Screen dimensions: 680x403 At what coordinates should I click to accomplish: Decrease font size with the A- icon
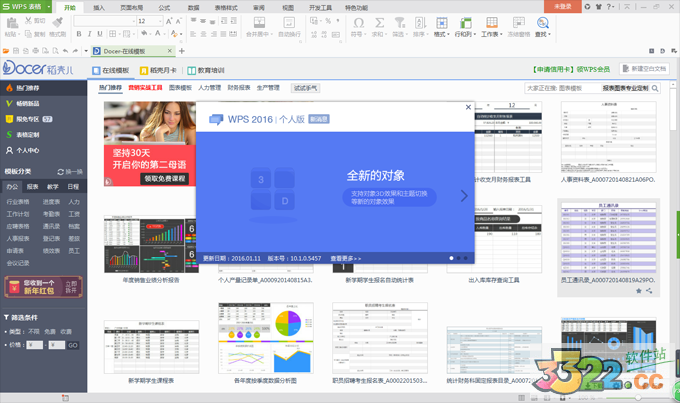click(179, 21)
